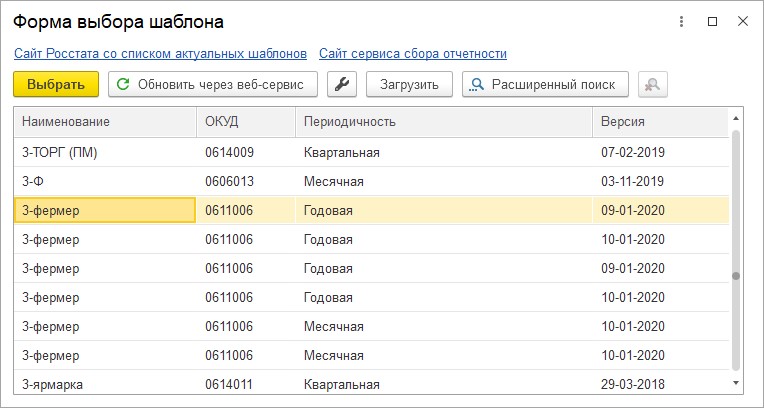This screenshot has height=408, width=764.
Task: Select the 3-ТОРГ (ПМ) row
Action: pyautogui.click(x=371, y=153)
